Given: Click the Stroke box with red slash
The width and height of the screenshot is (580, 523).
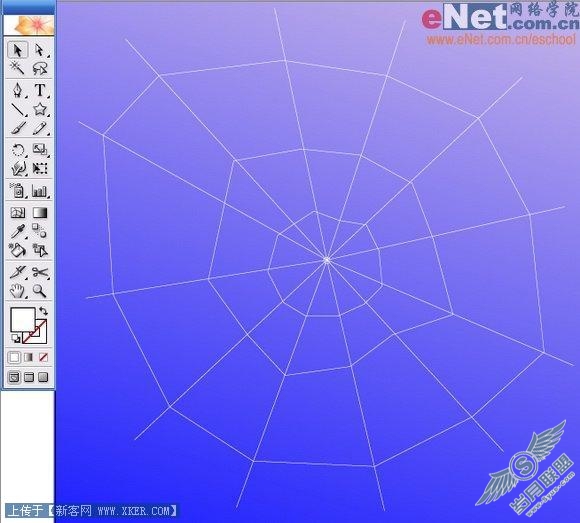Looking at the screenshot, I should click(35, 332).
